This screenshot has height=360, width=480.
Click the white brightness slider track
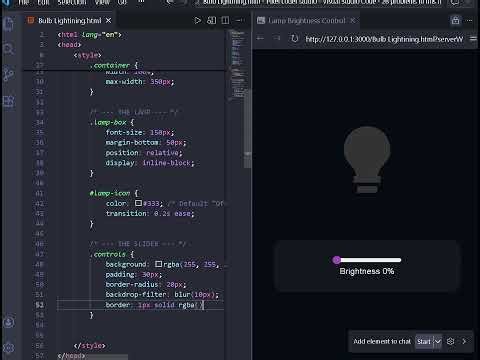click(x=371, y=260)
